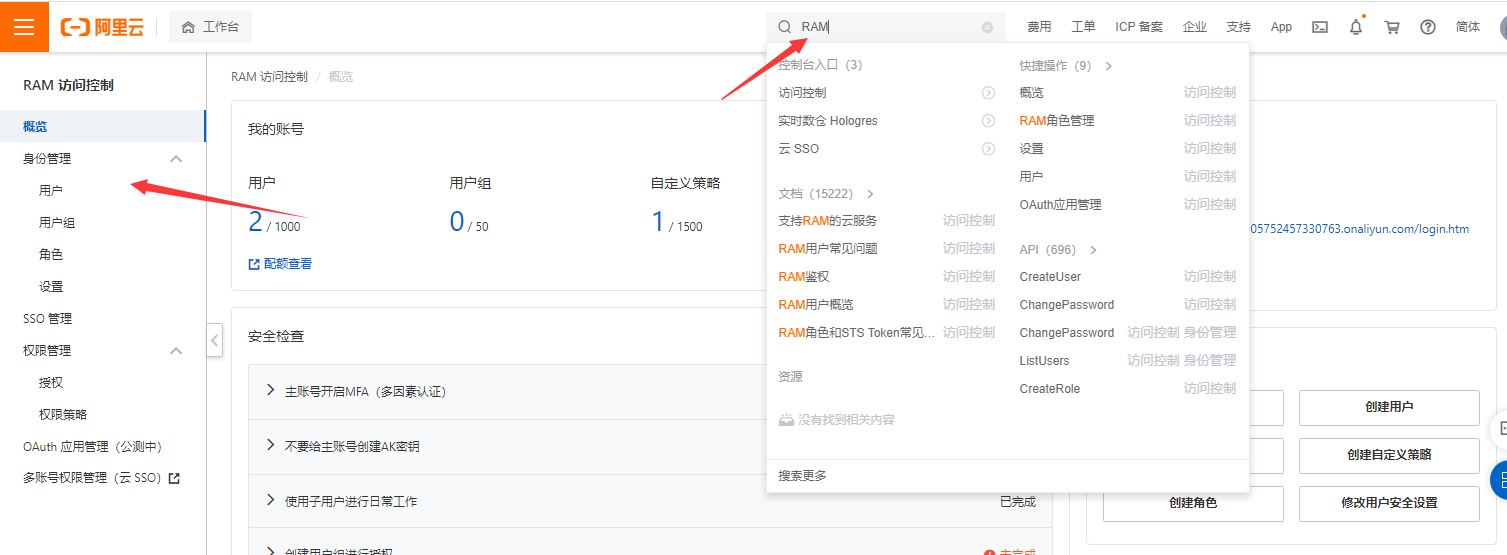The image size is (1507, 555).
Task: Open ICP 备案 menu item
Action: (x=1139, y=27)
